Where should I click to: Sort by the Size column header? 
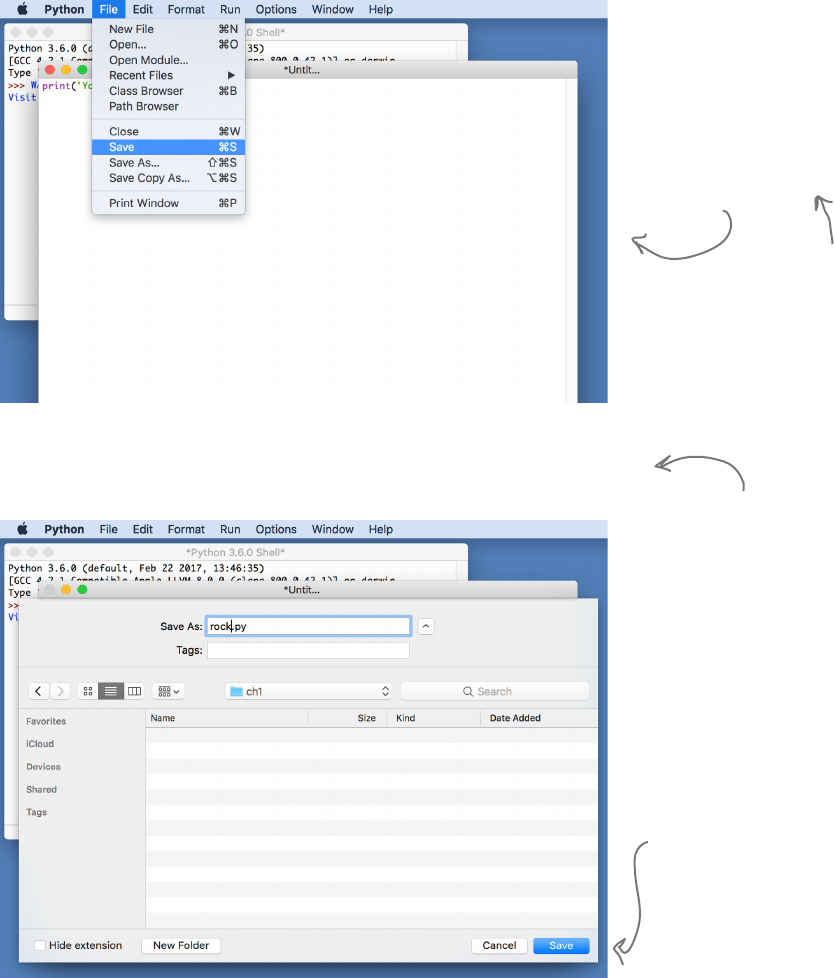tap(348, 718)
